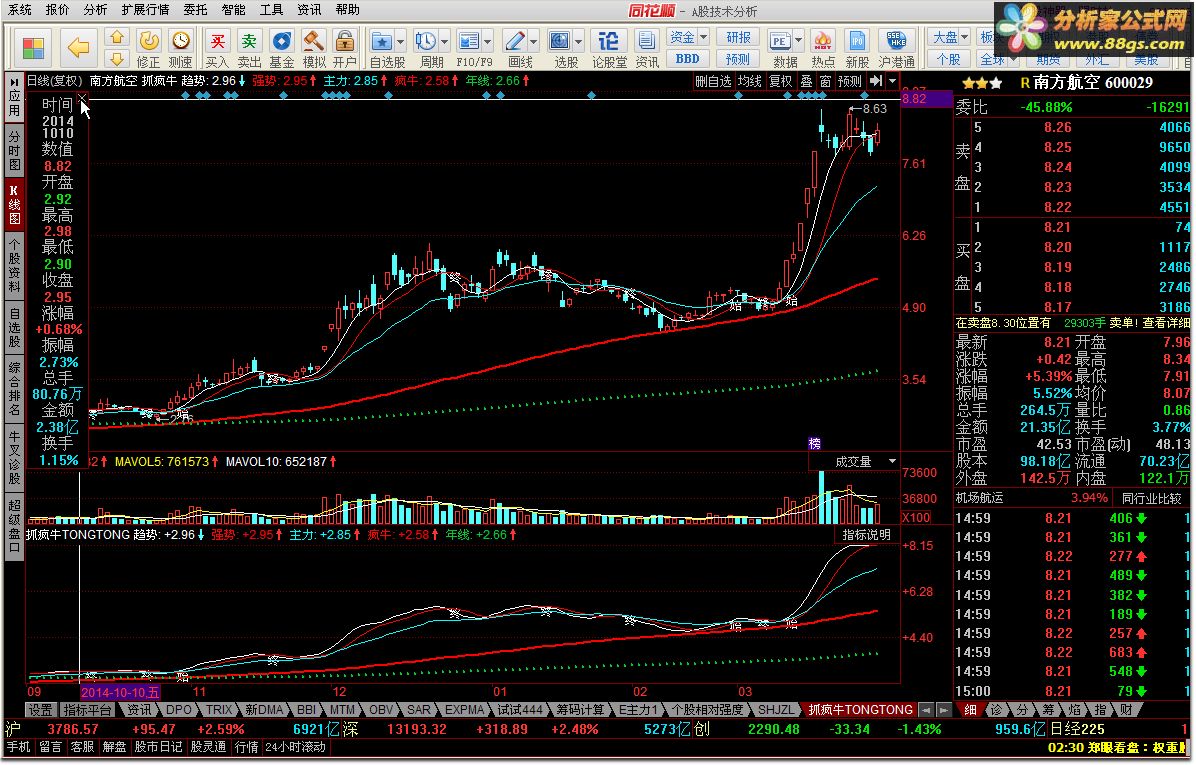Open the 数据 PE data icon

780,41
